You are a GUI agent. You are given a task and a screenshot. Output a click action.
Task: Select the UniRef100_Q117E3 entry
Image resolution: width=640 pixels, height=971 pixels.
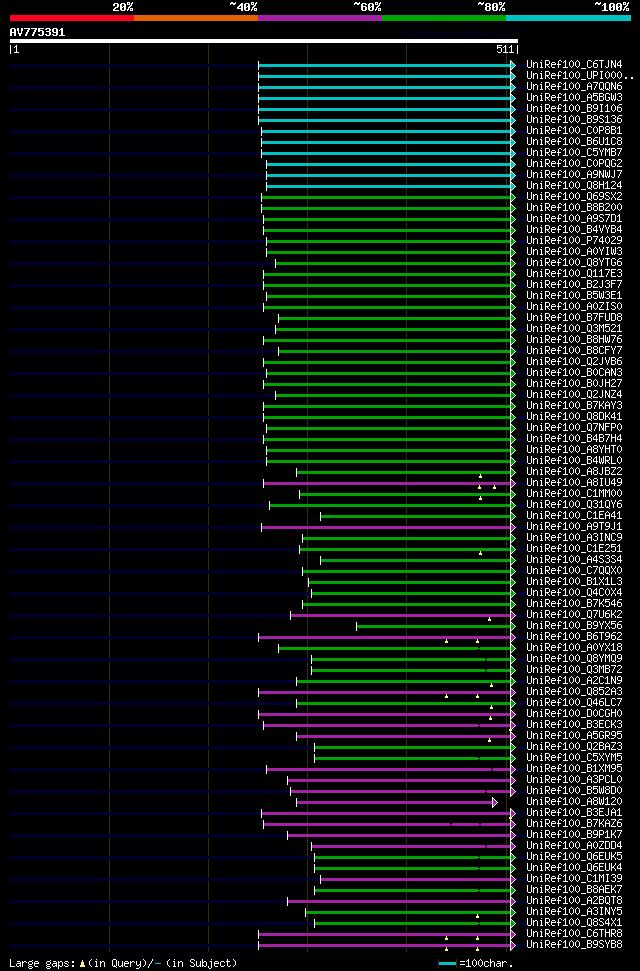(574, 274)
